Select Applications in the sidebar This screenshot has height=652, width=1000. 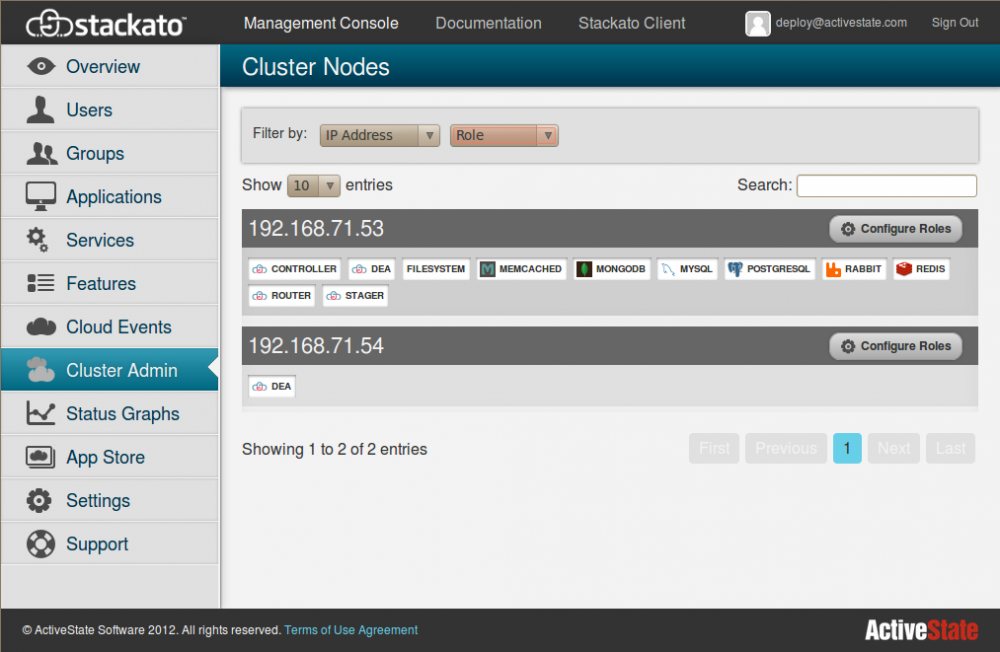(110, 196)
